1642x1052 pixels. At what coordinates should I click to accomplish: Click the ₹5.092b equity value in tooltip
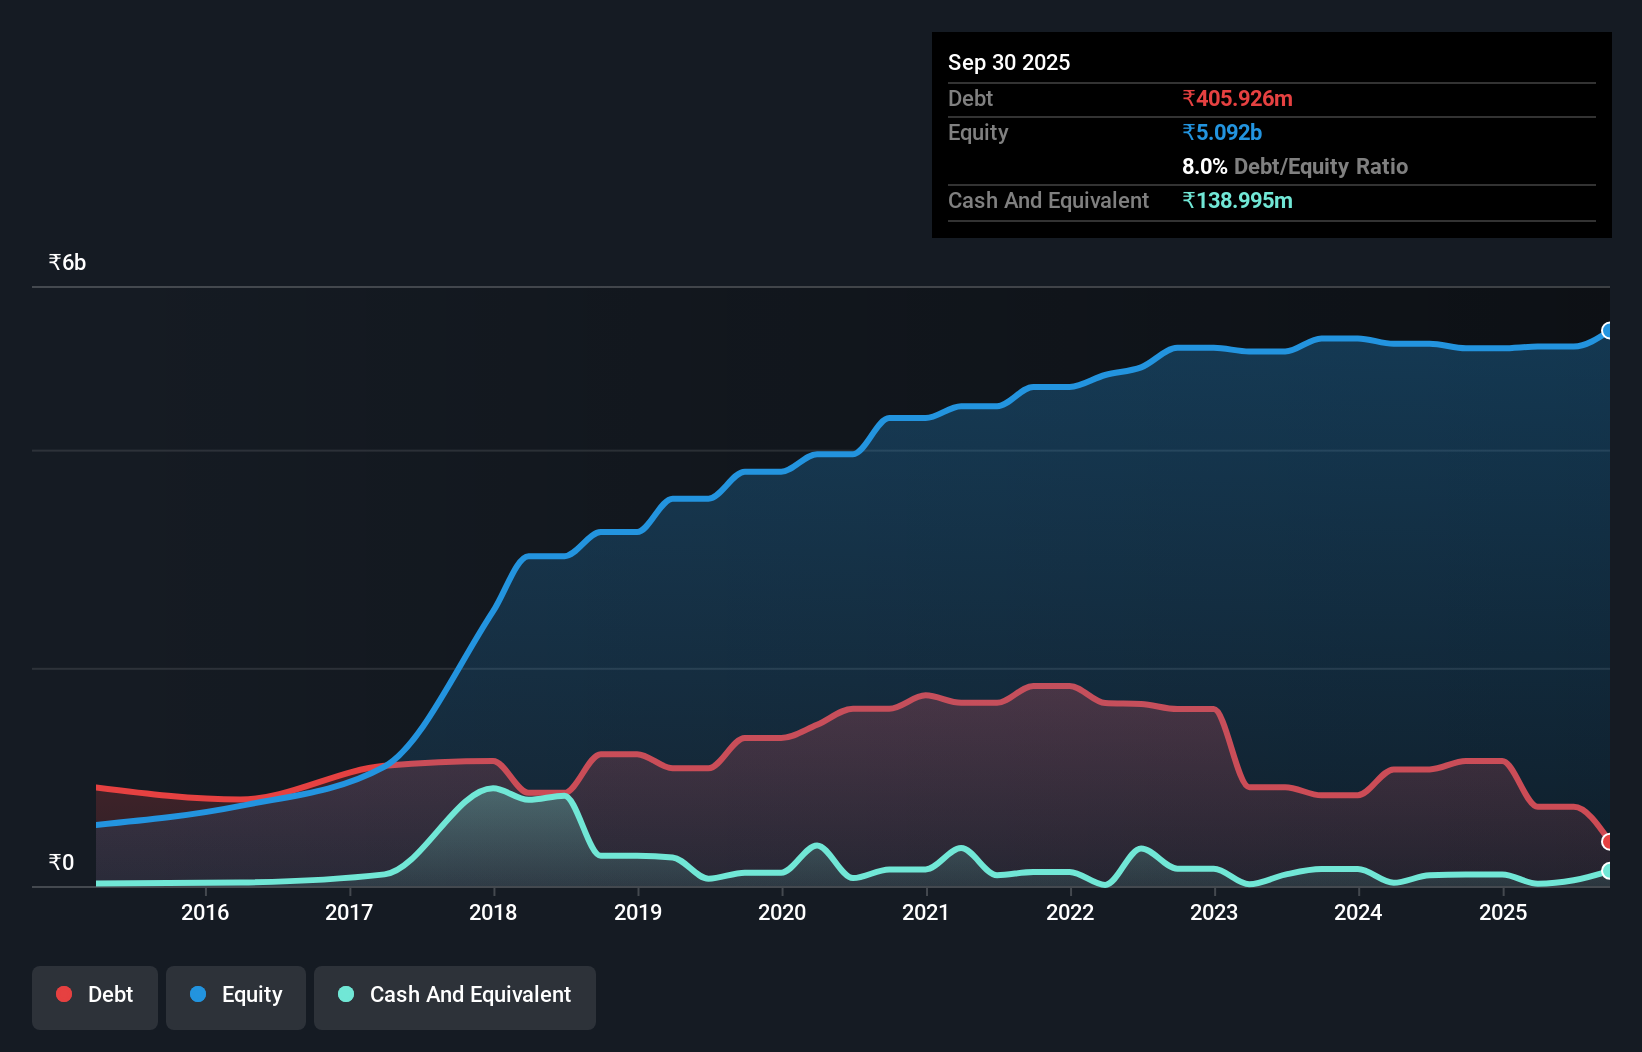(1221, 132)
